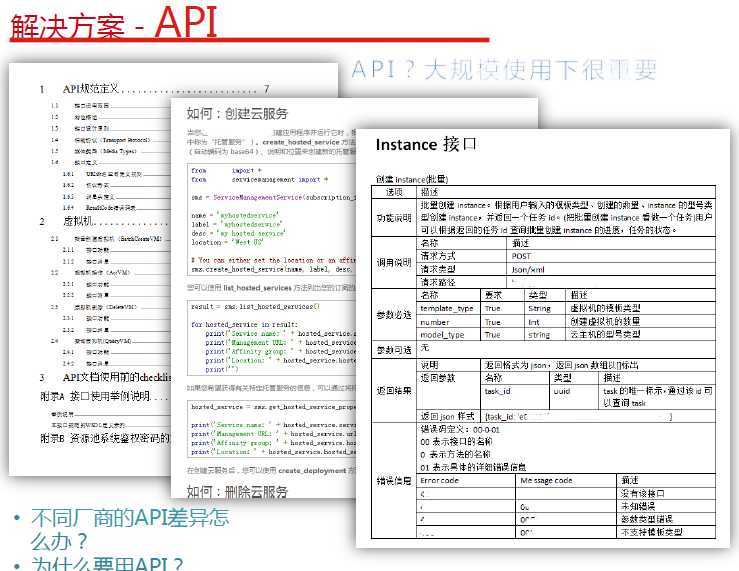Click the 'POST' value cell
The height and width of the screenshot is (571, 739).
tap(611, 256)
